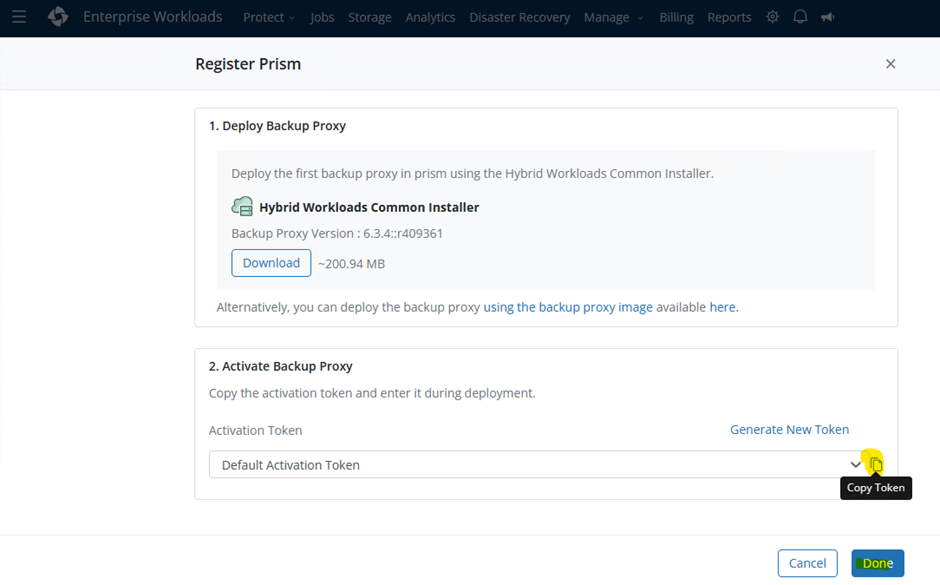Open the hamburger navigation menu
The image size is (940, 585).
pyautogui.click(x=19, y=17)
